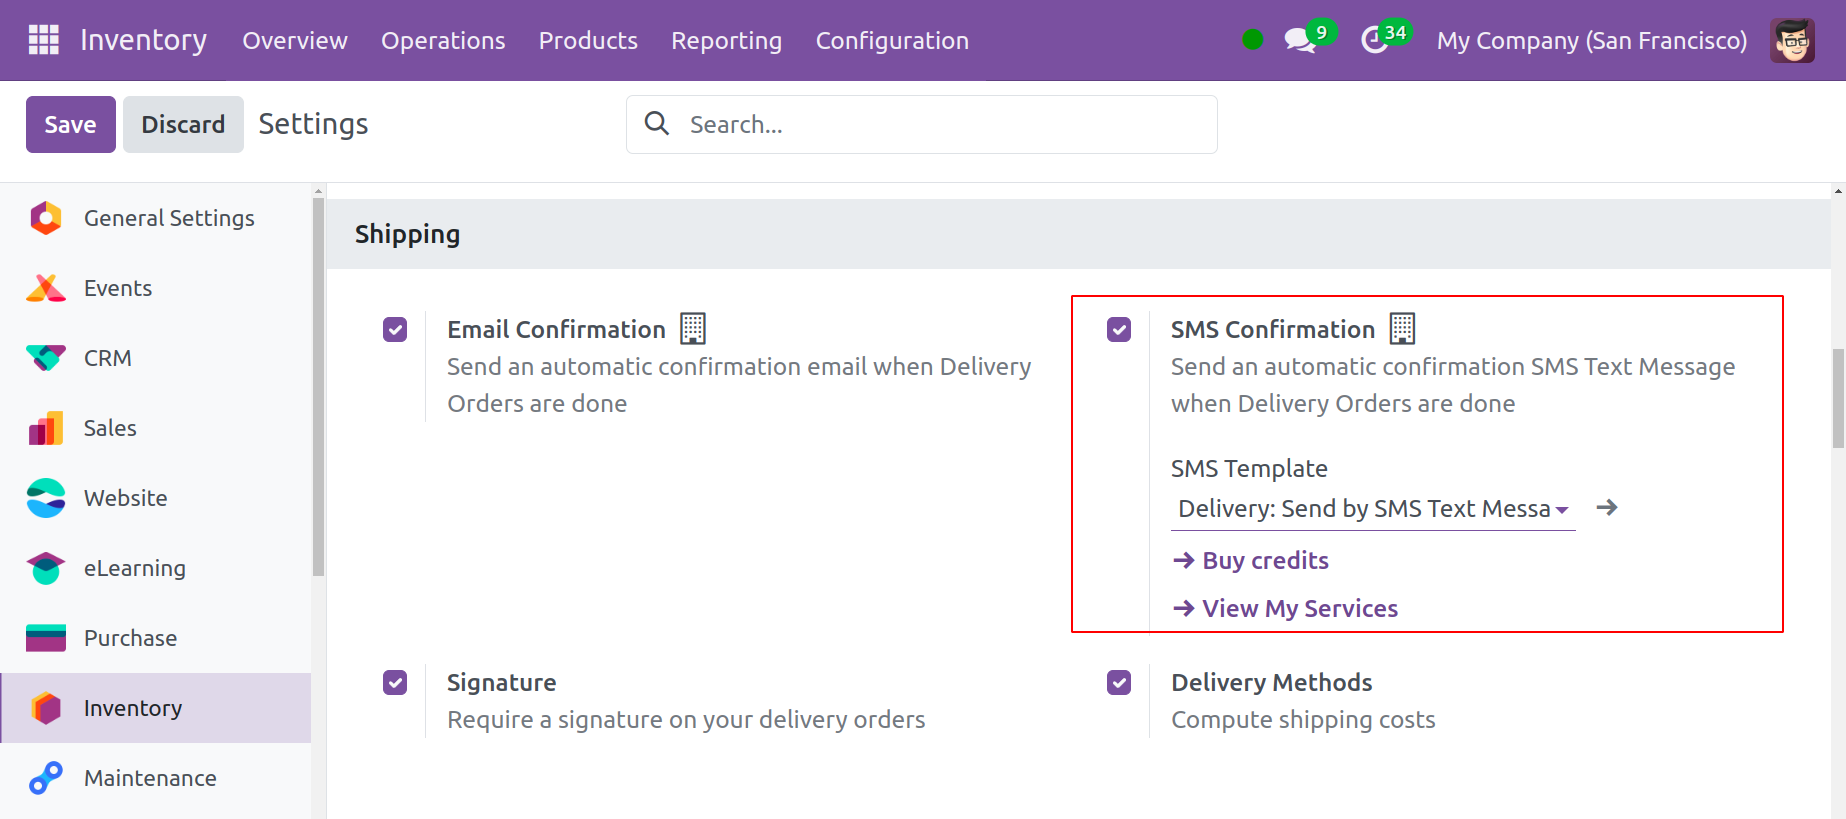This screenshot has width=1846, height=819.
Task: Open the messages chat icon
Action: (1299, 41)
